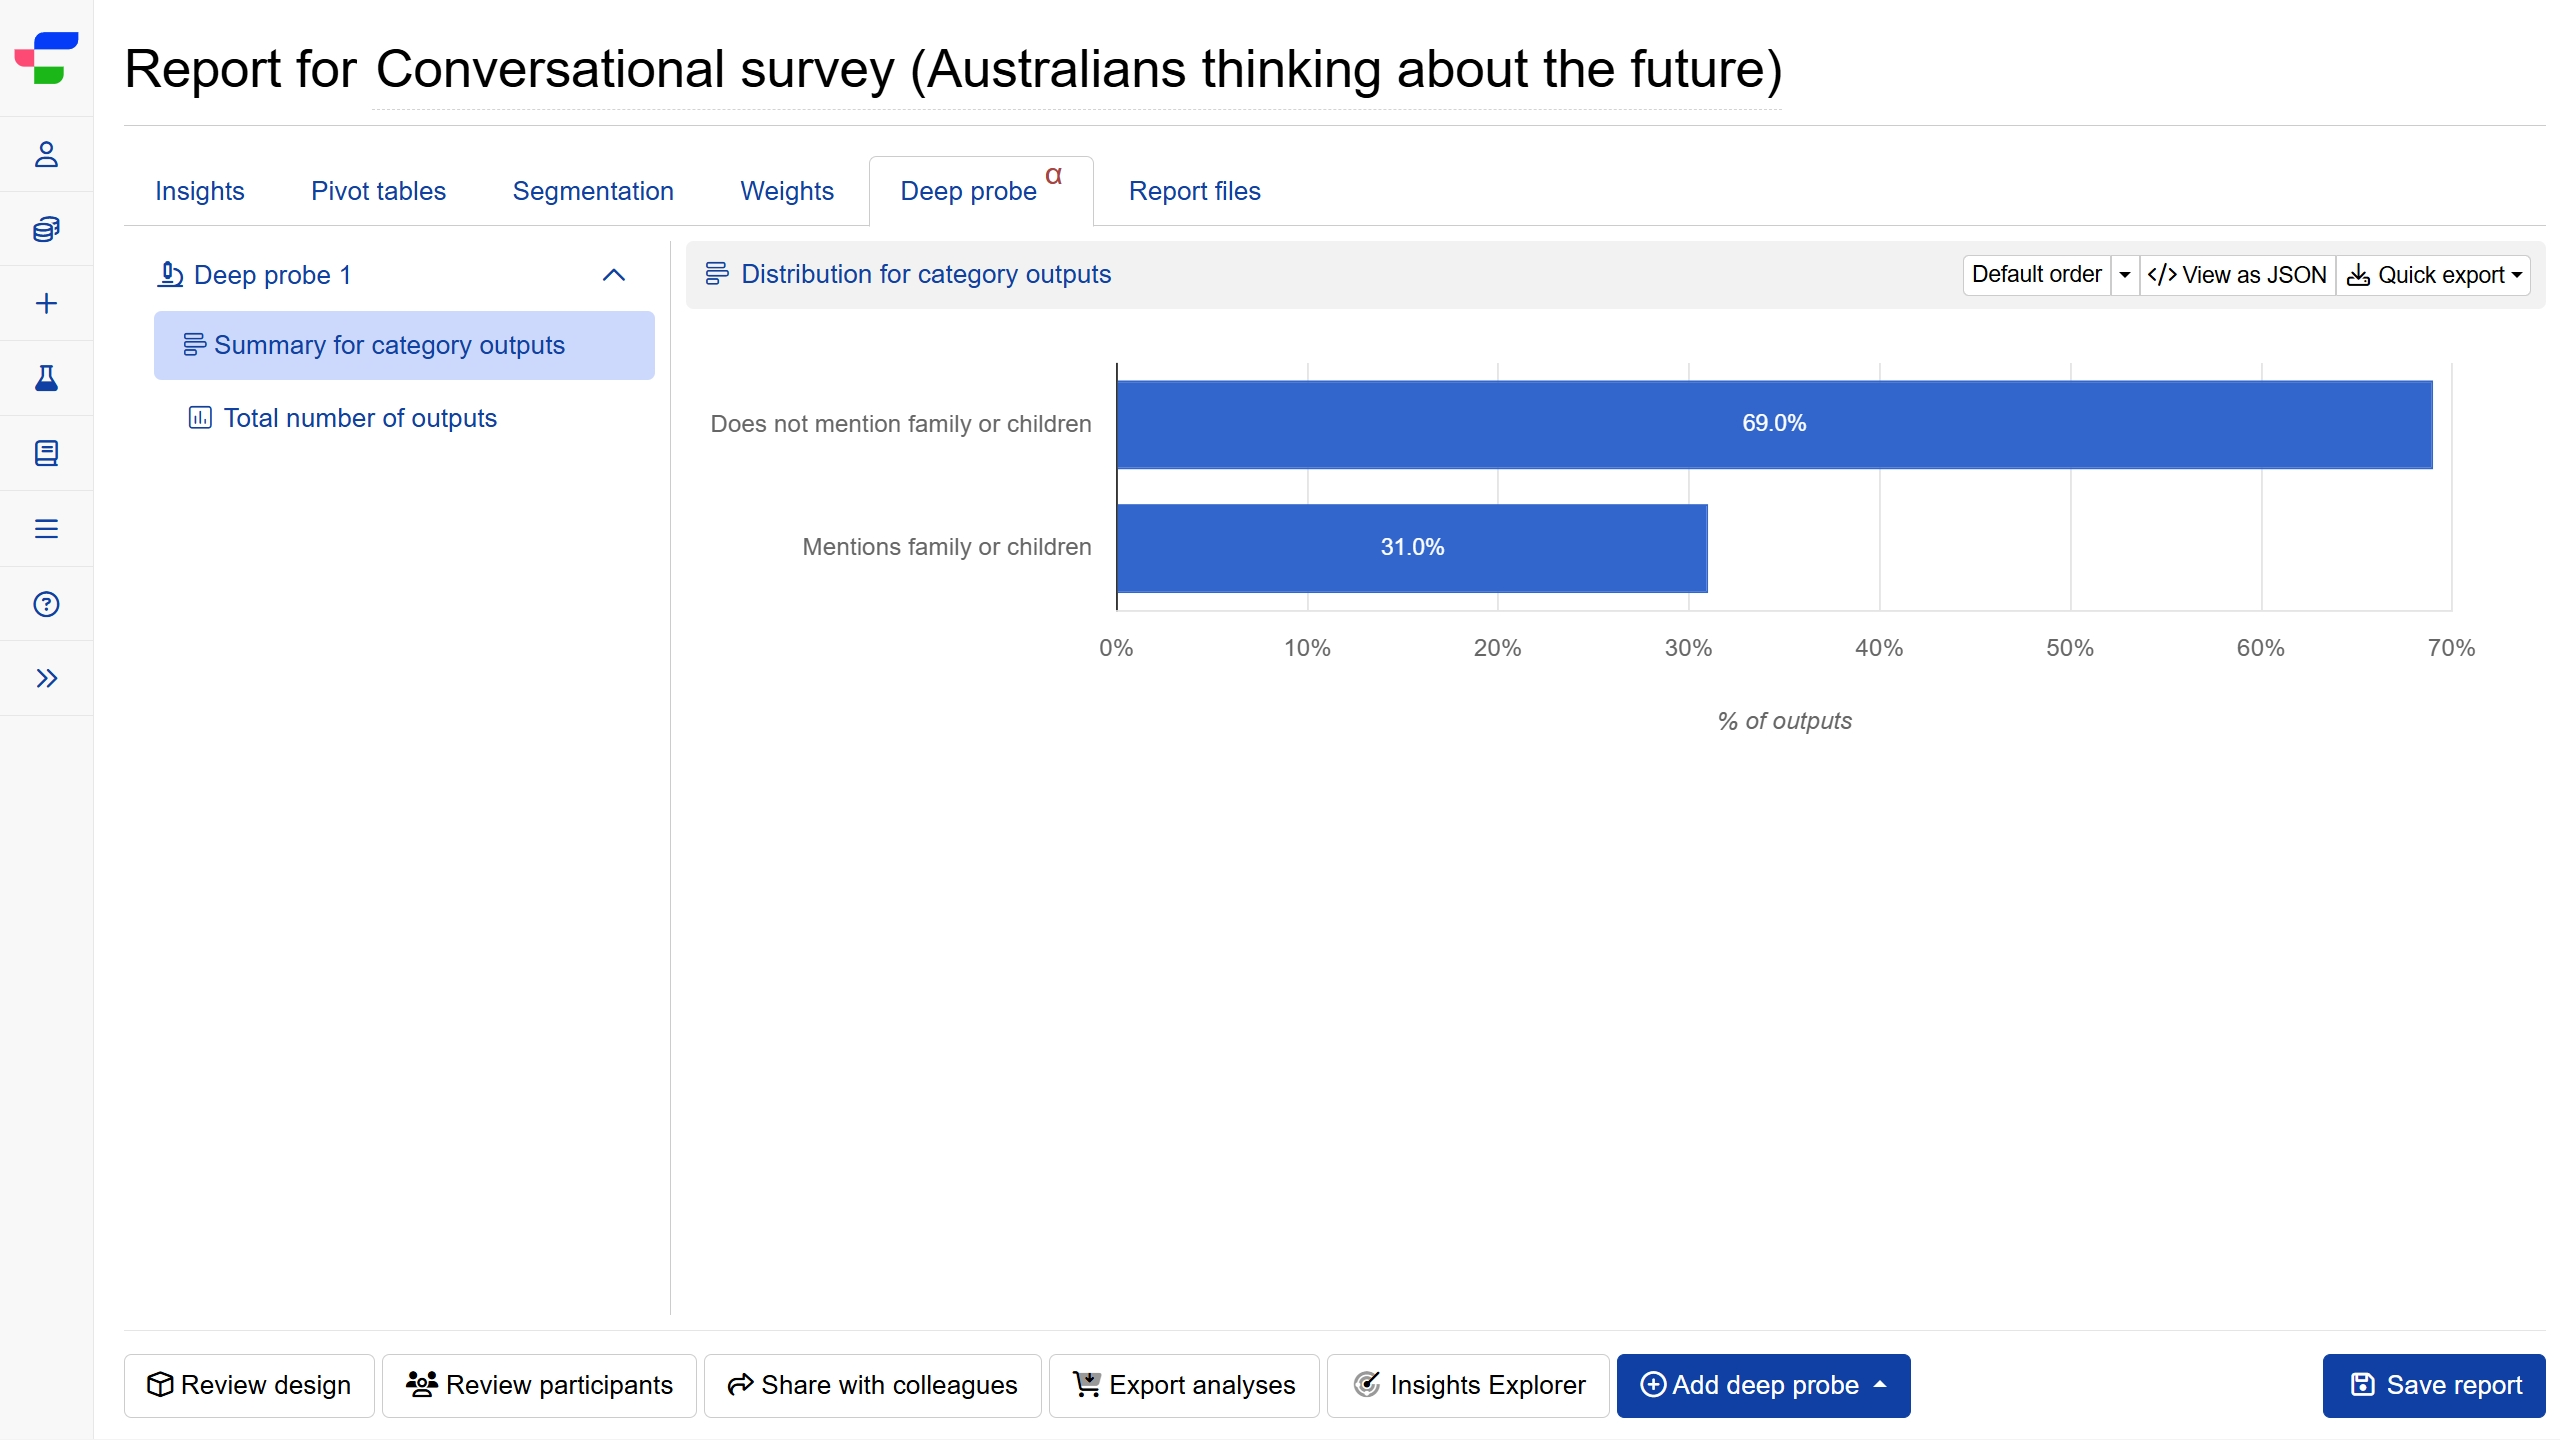This screenshot has width=2560, height=1440.
Task: Click the Total number of outputs chart icon
Action: click(200, 418)
